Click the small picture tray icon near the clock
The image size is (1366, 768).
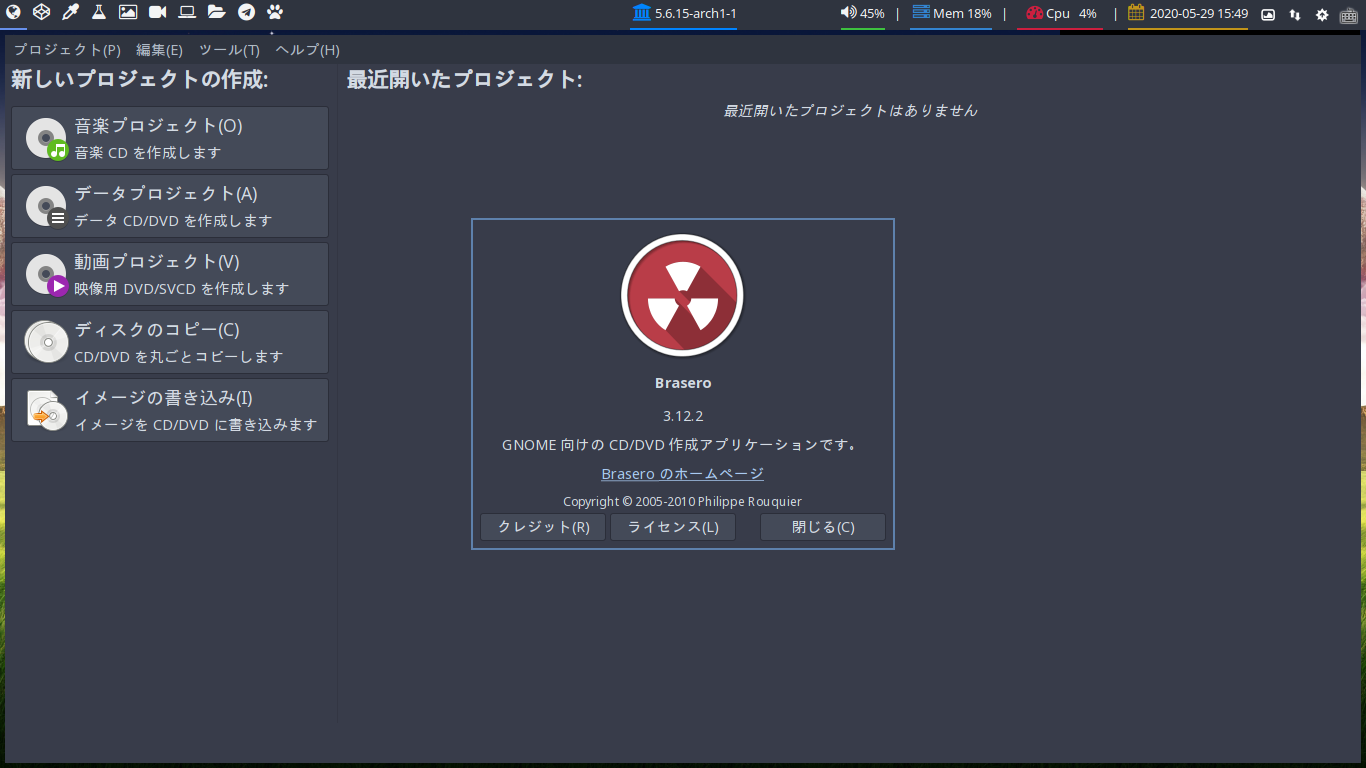1268,14
